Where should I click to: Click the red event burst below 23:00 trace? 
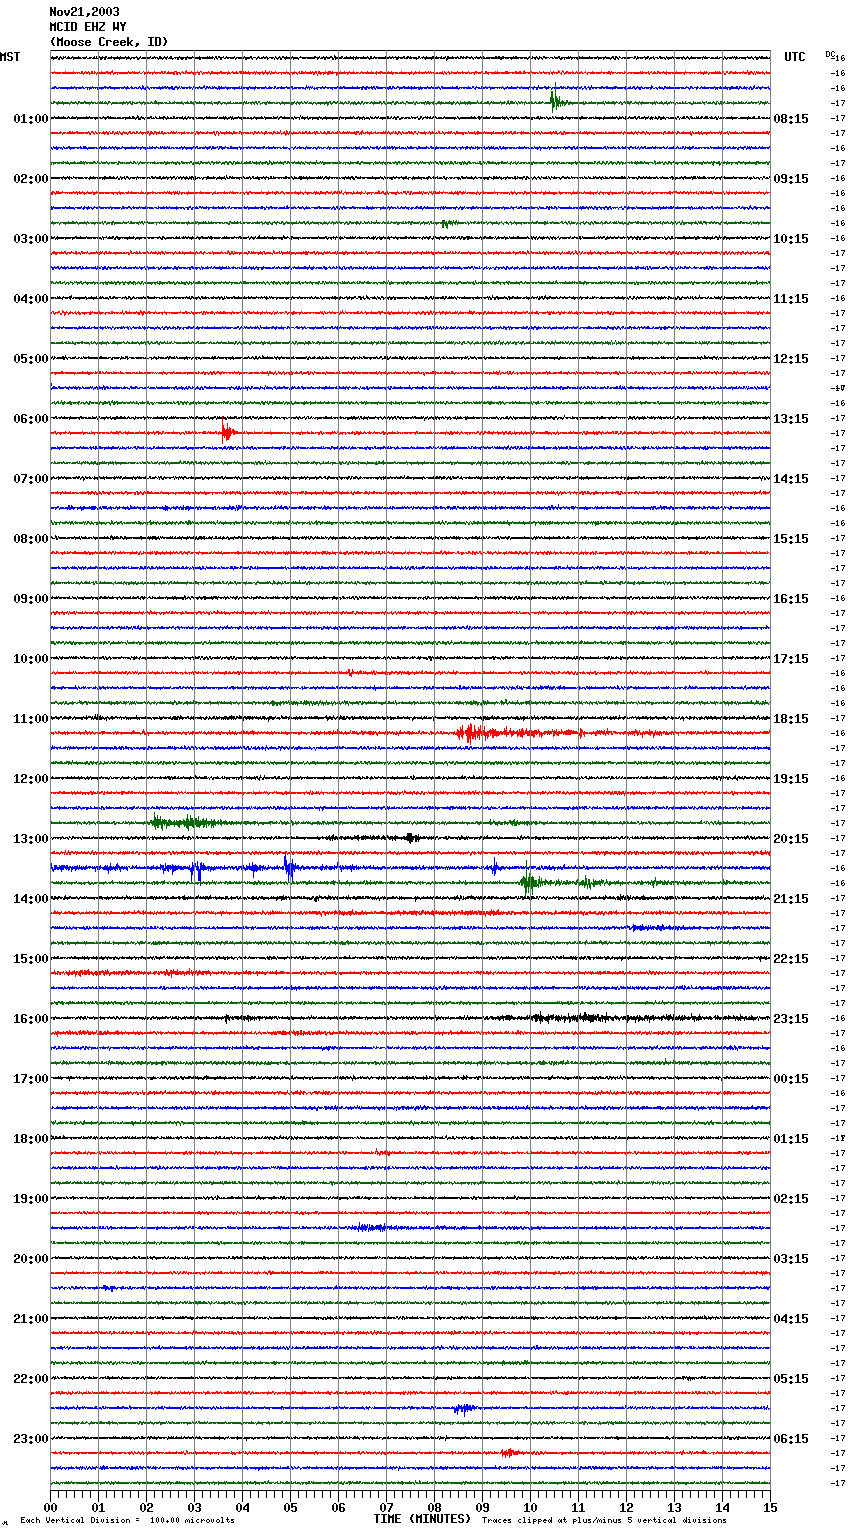[x=509, y=1452]
